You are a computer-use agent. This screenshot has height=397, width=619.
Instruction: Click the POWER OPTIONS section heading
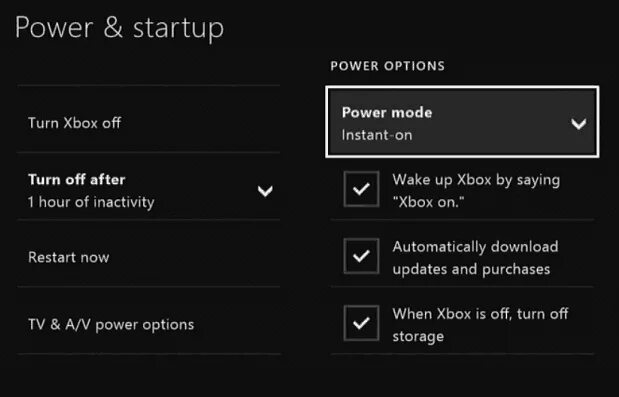[x=388, y=66]
